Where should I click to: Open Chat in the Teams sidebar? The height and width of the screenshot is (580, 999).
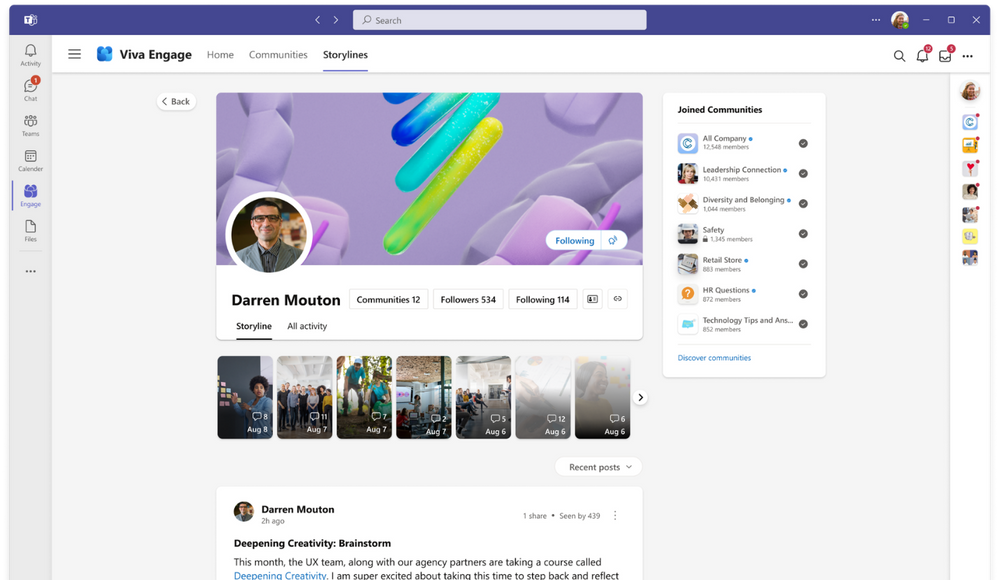(30, 89)
